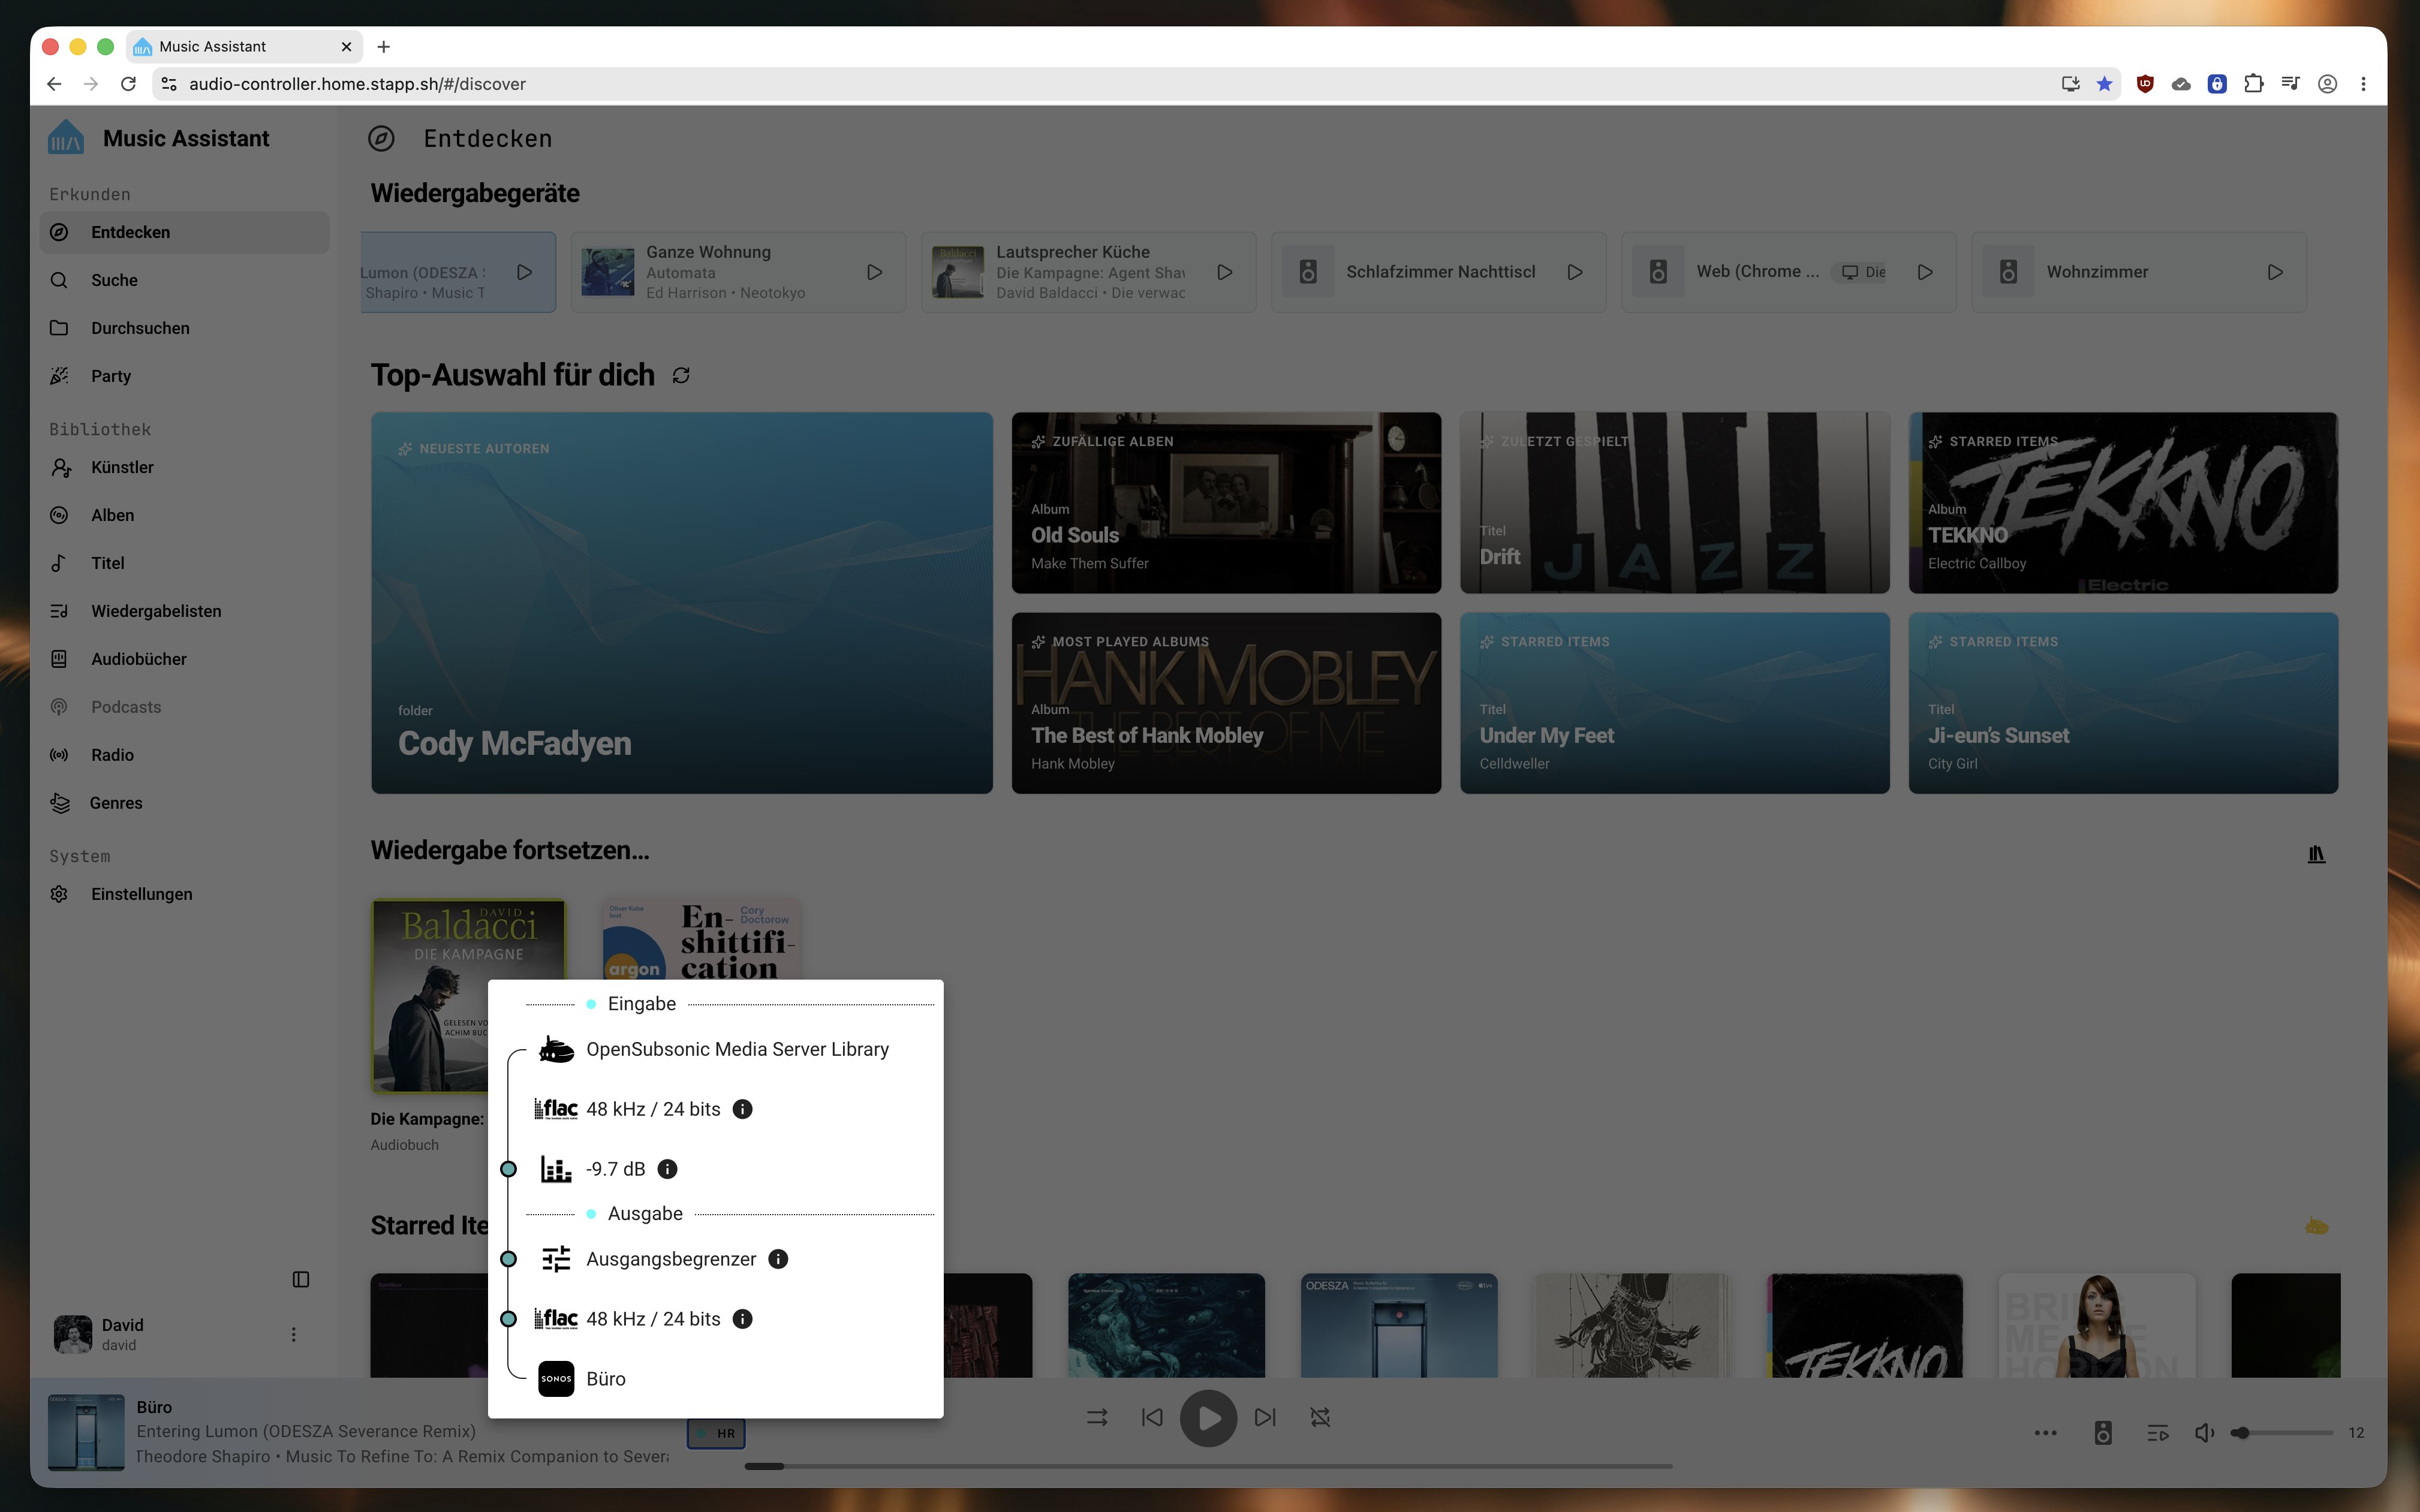Open the player selection speaker icon
Viewport: 2420px width, 1512px height.
click(2103, 1433)
